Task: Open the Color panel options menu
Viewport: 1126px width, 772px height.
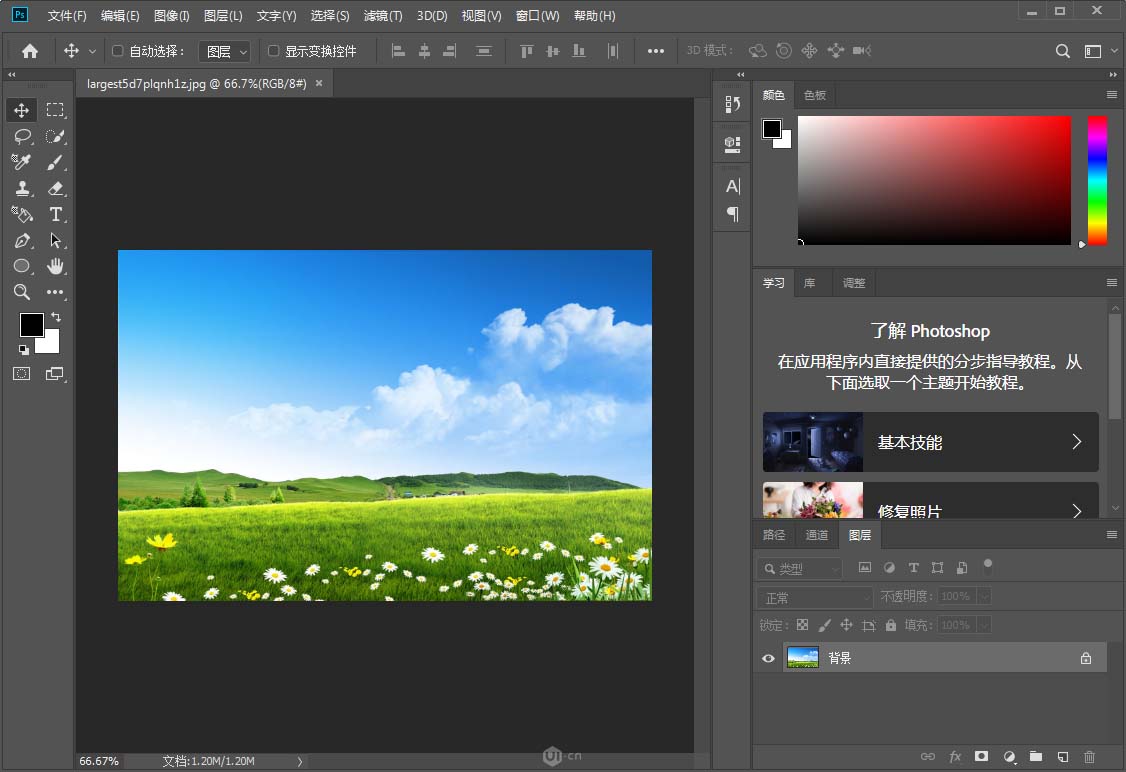Action: [x=1112, y=95]
